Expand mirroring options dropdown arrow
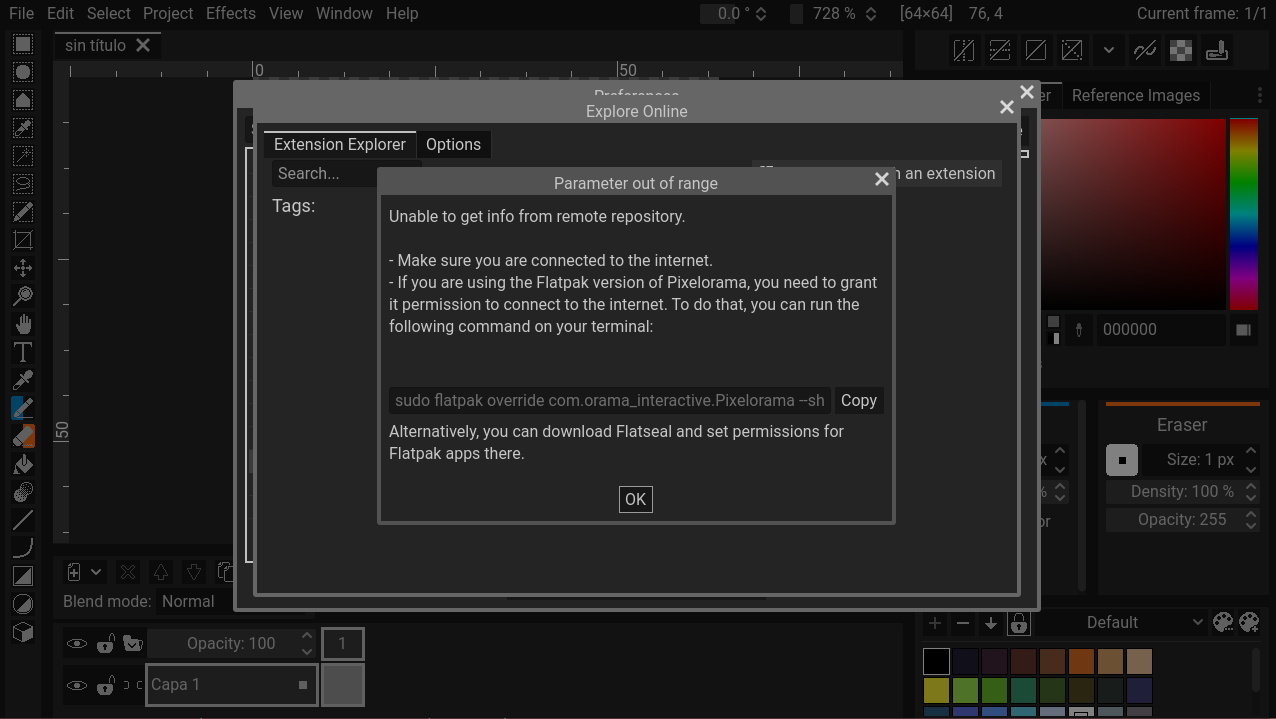The image size is (1276, 719). [1108, 50]
